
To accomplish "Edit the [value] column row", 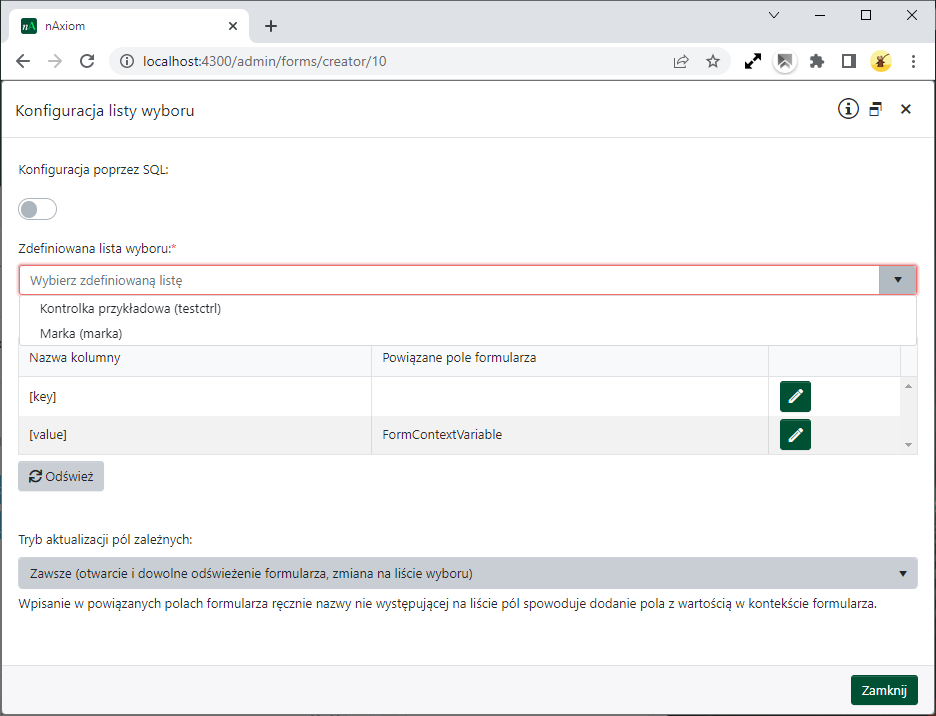I will 795,434.
